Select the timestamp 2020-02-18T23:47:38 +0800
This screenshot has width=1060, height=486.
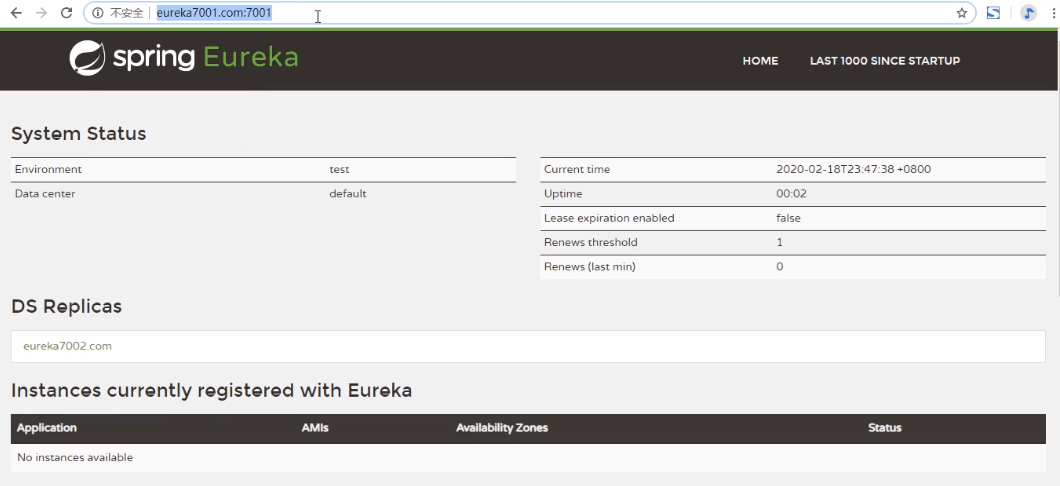853,170
